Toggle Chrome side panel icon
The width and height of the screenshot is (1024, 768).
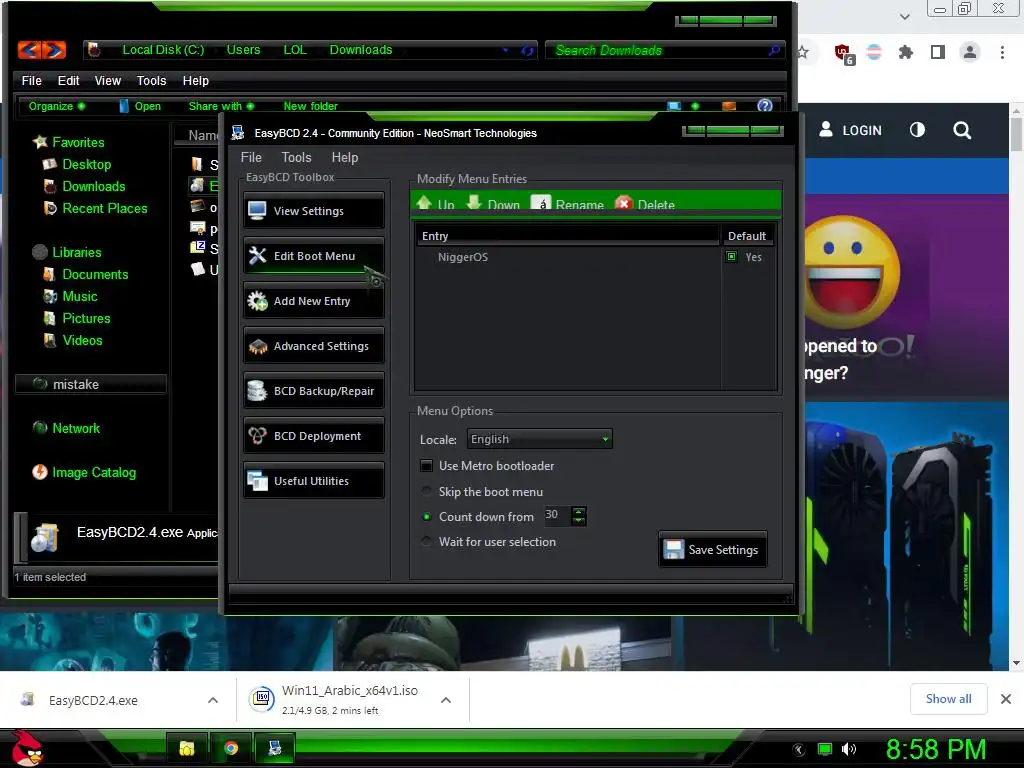point(938,52)
